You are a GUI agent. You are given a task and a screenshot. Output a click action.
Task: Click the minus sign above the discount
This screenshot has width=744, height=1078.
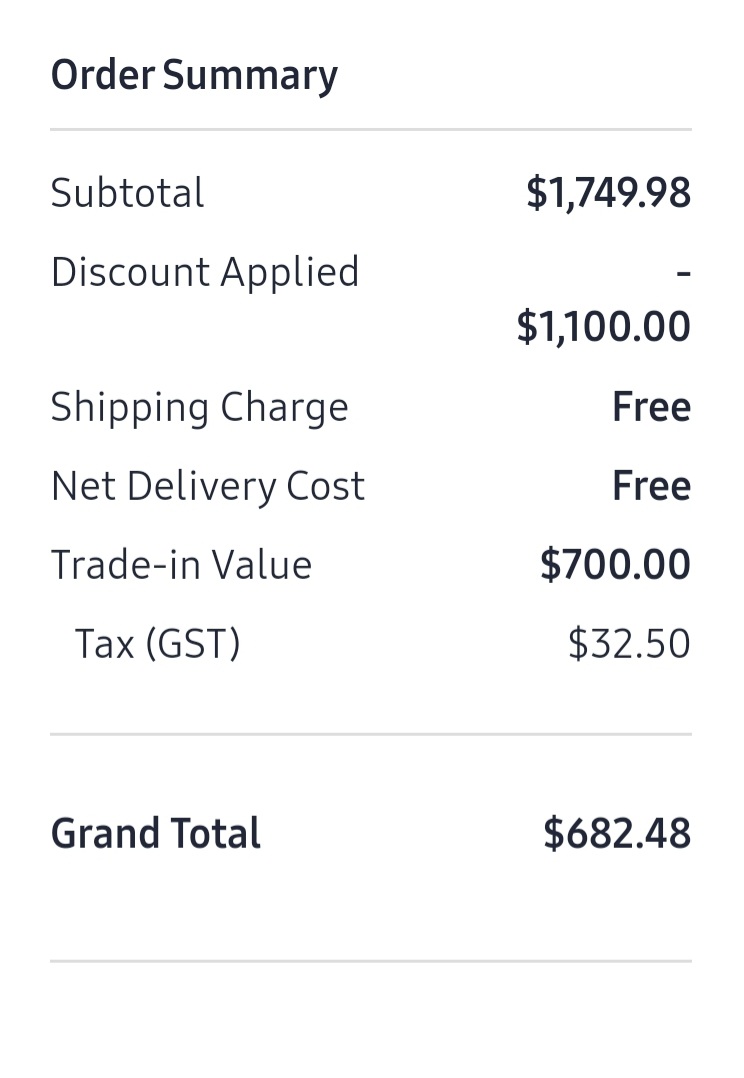pyautogui.click(x=683, y=274)
